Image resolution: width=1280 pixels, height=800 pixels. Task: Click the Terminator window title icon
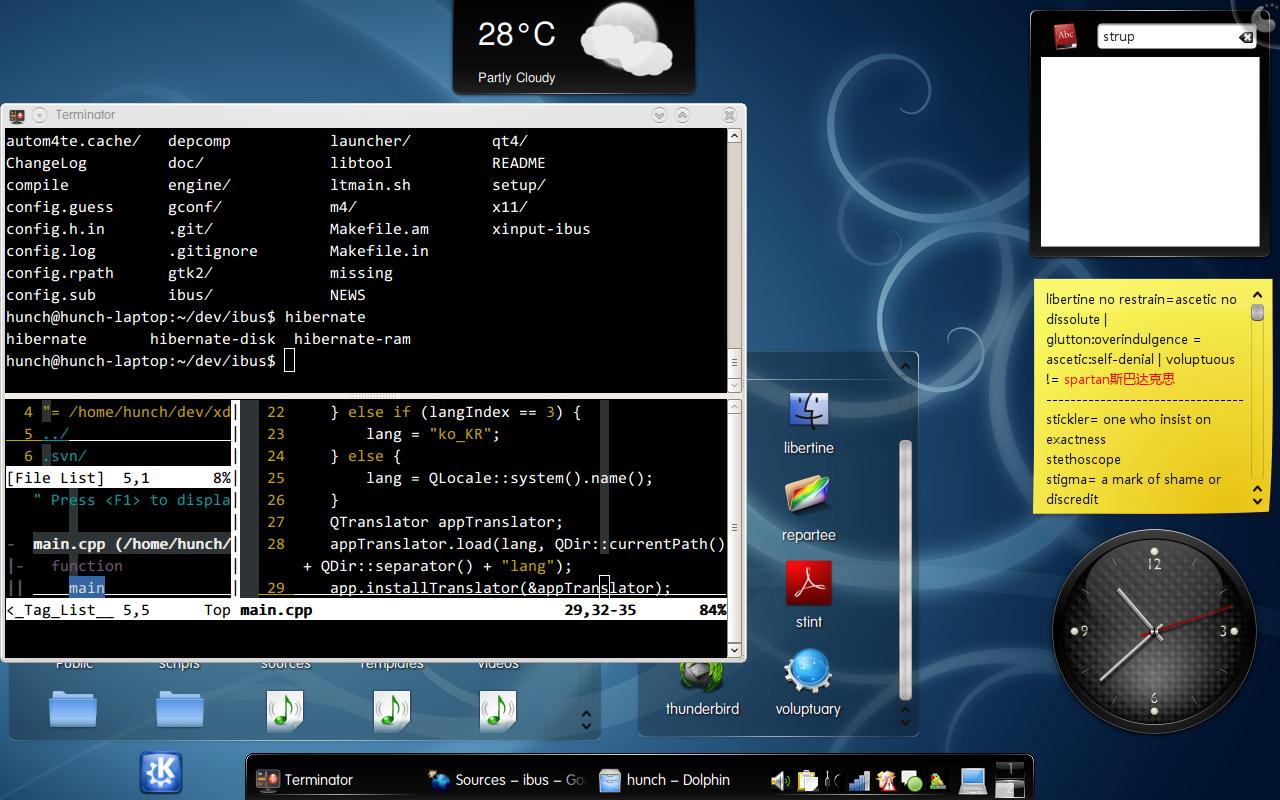(x=16, y=115)
